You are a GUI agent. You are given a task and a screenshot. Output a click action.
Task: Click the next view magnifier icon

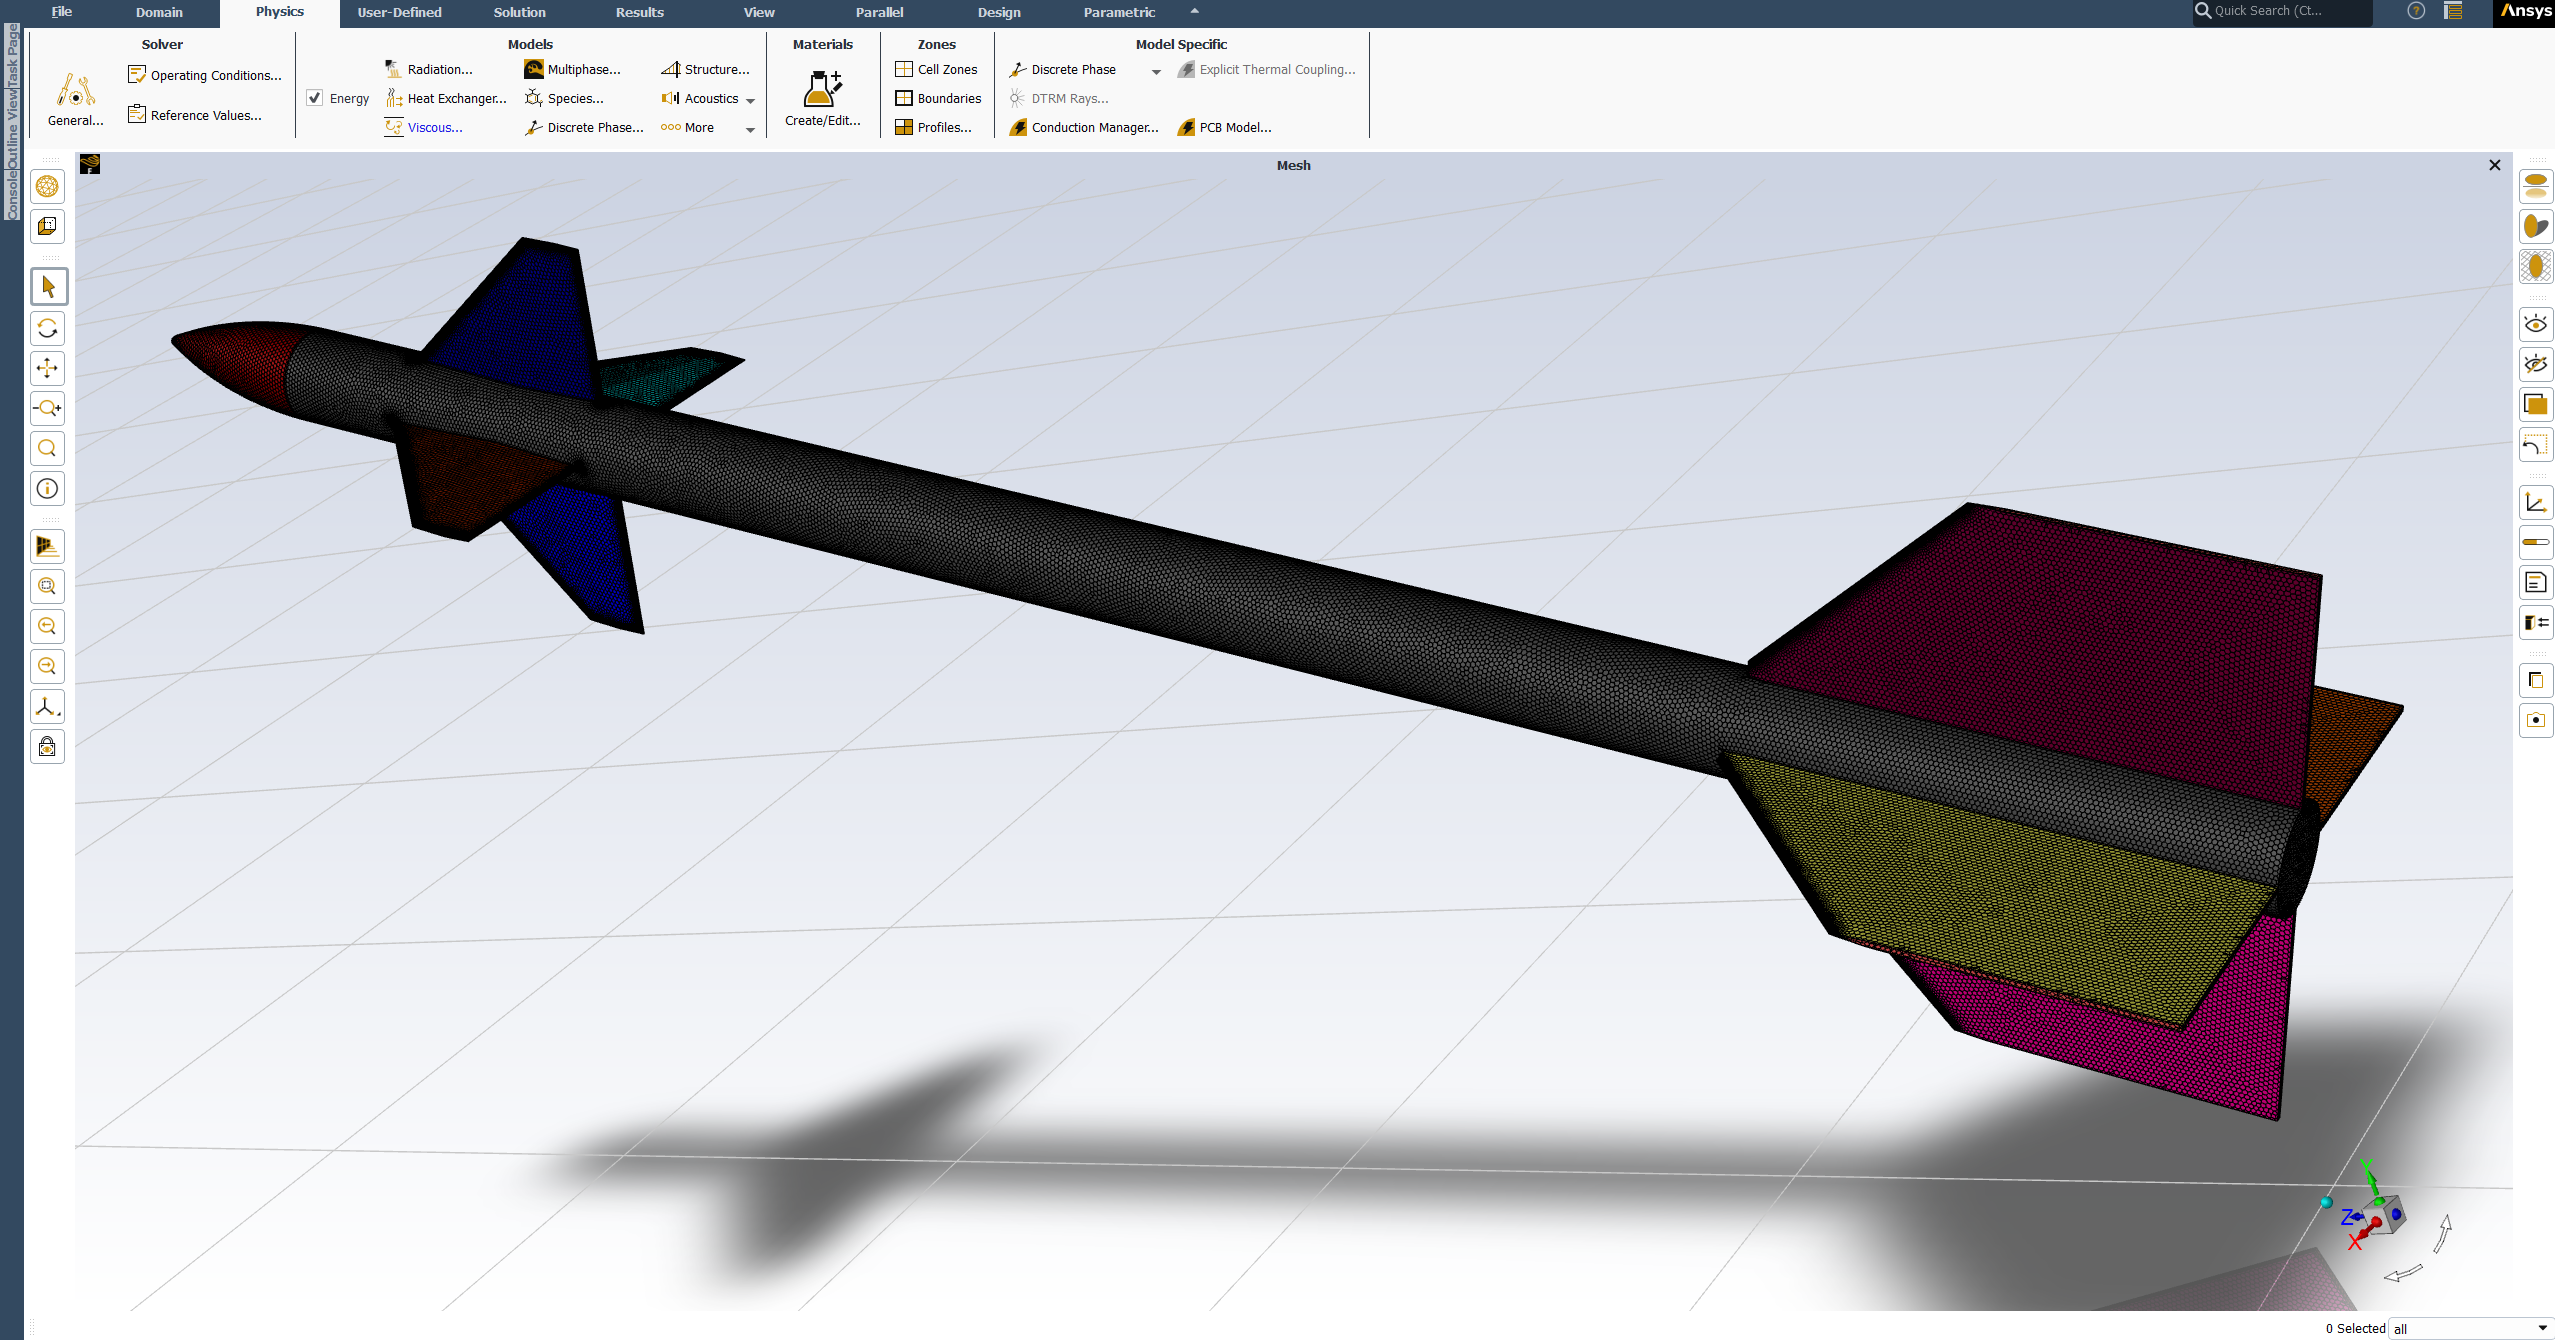47,666
